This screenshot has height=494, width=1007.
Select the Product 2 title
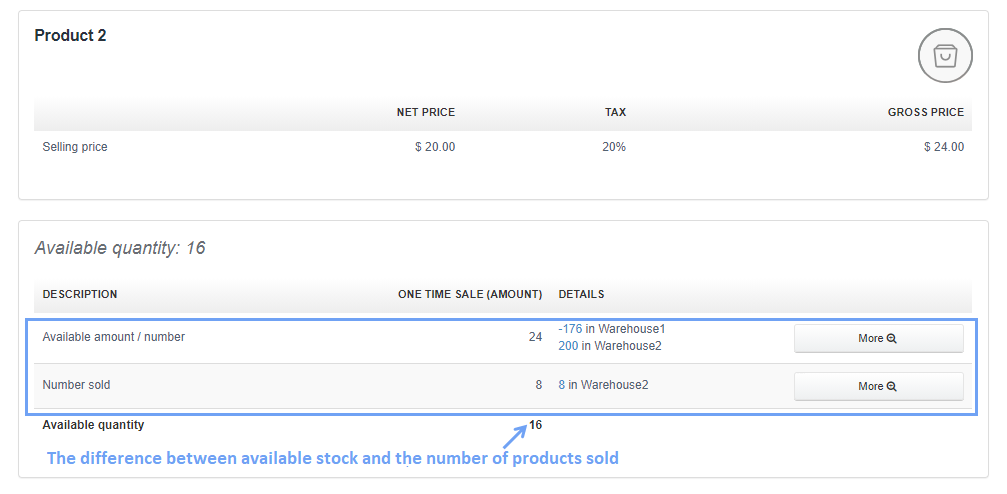pyautogui.click(x=70, y=36)
